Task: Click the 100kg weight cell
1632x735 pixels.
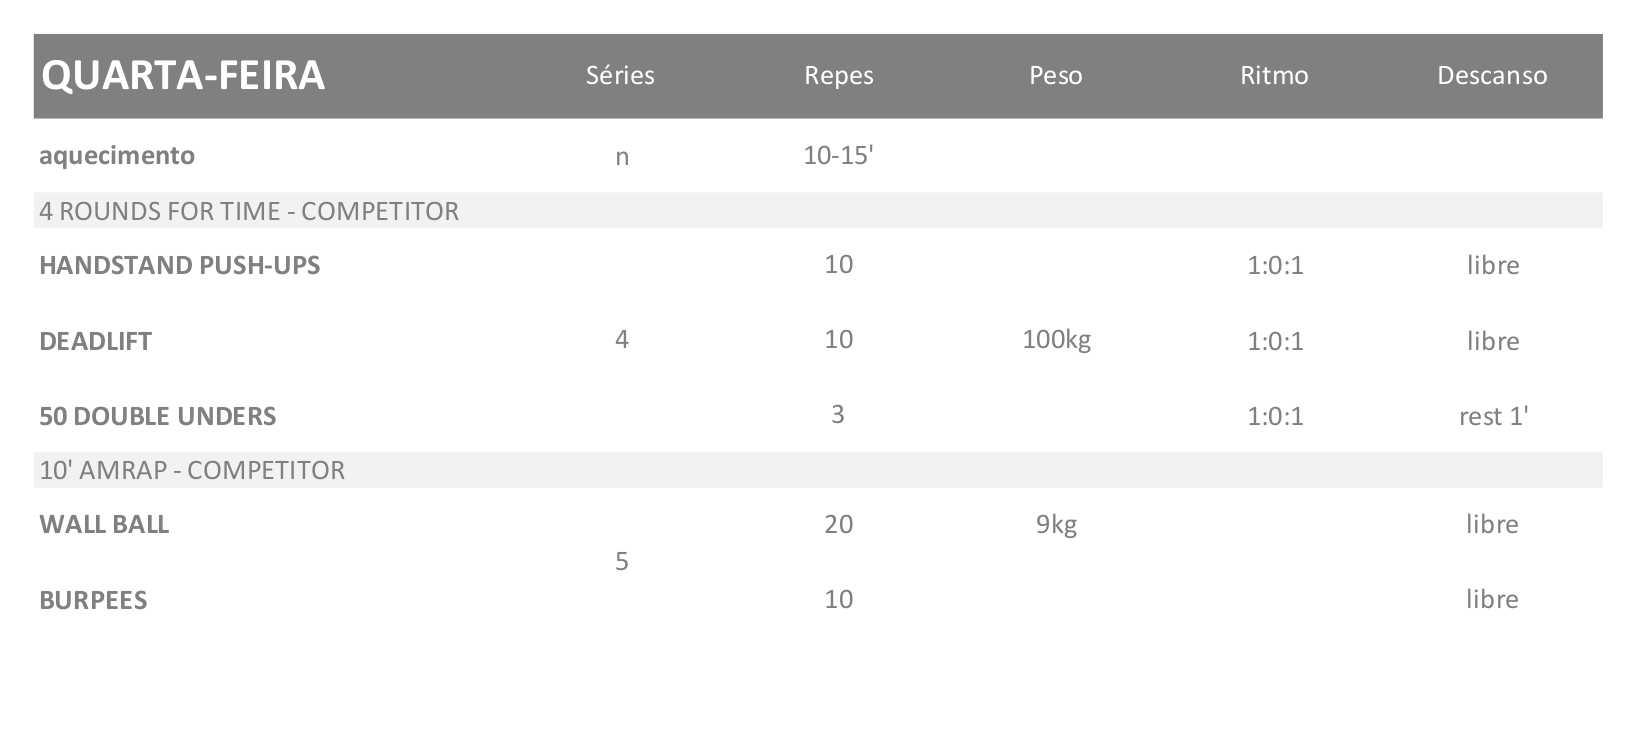Action: click(1056, 340)
